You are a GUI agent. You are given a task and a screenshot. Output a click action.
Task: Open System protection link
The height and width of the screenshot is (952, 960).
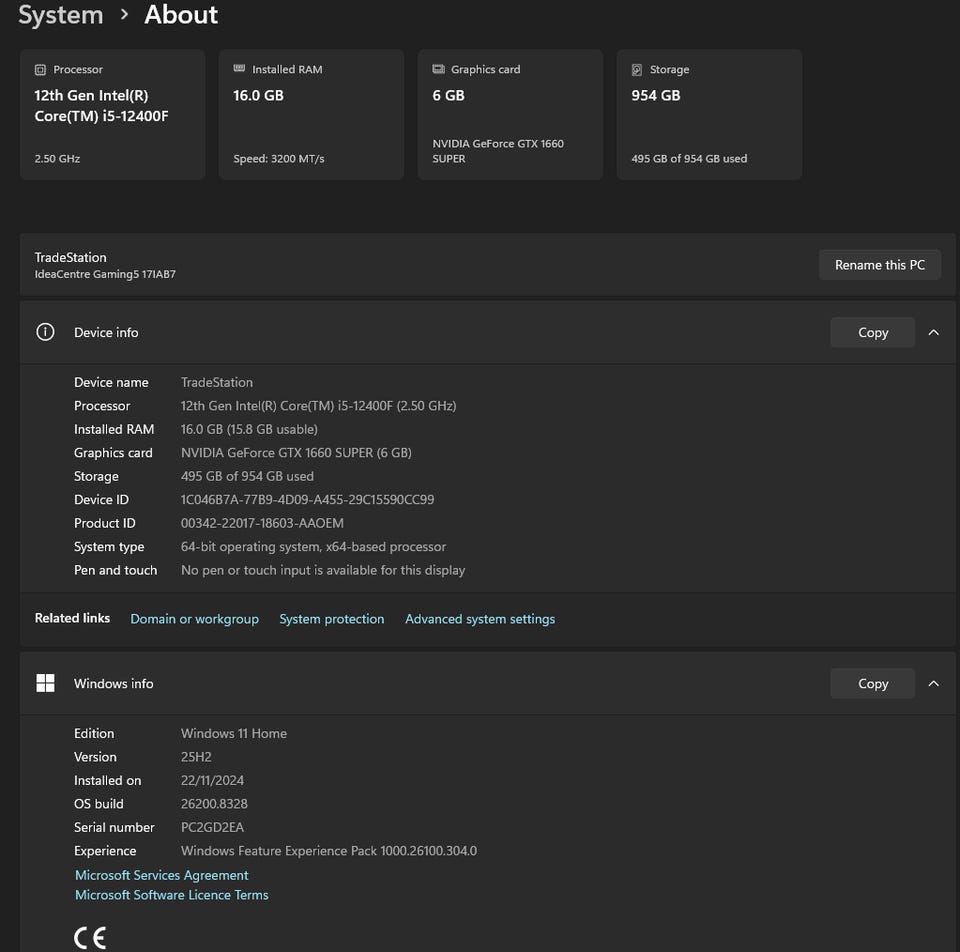click(332, 619)
